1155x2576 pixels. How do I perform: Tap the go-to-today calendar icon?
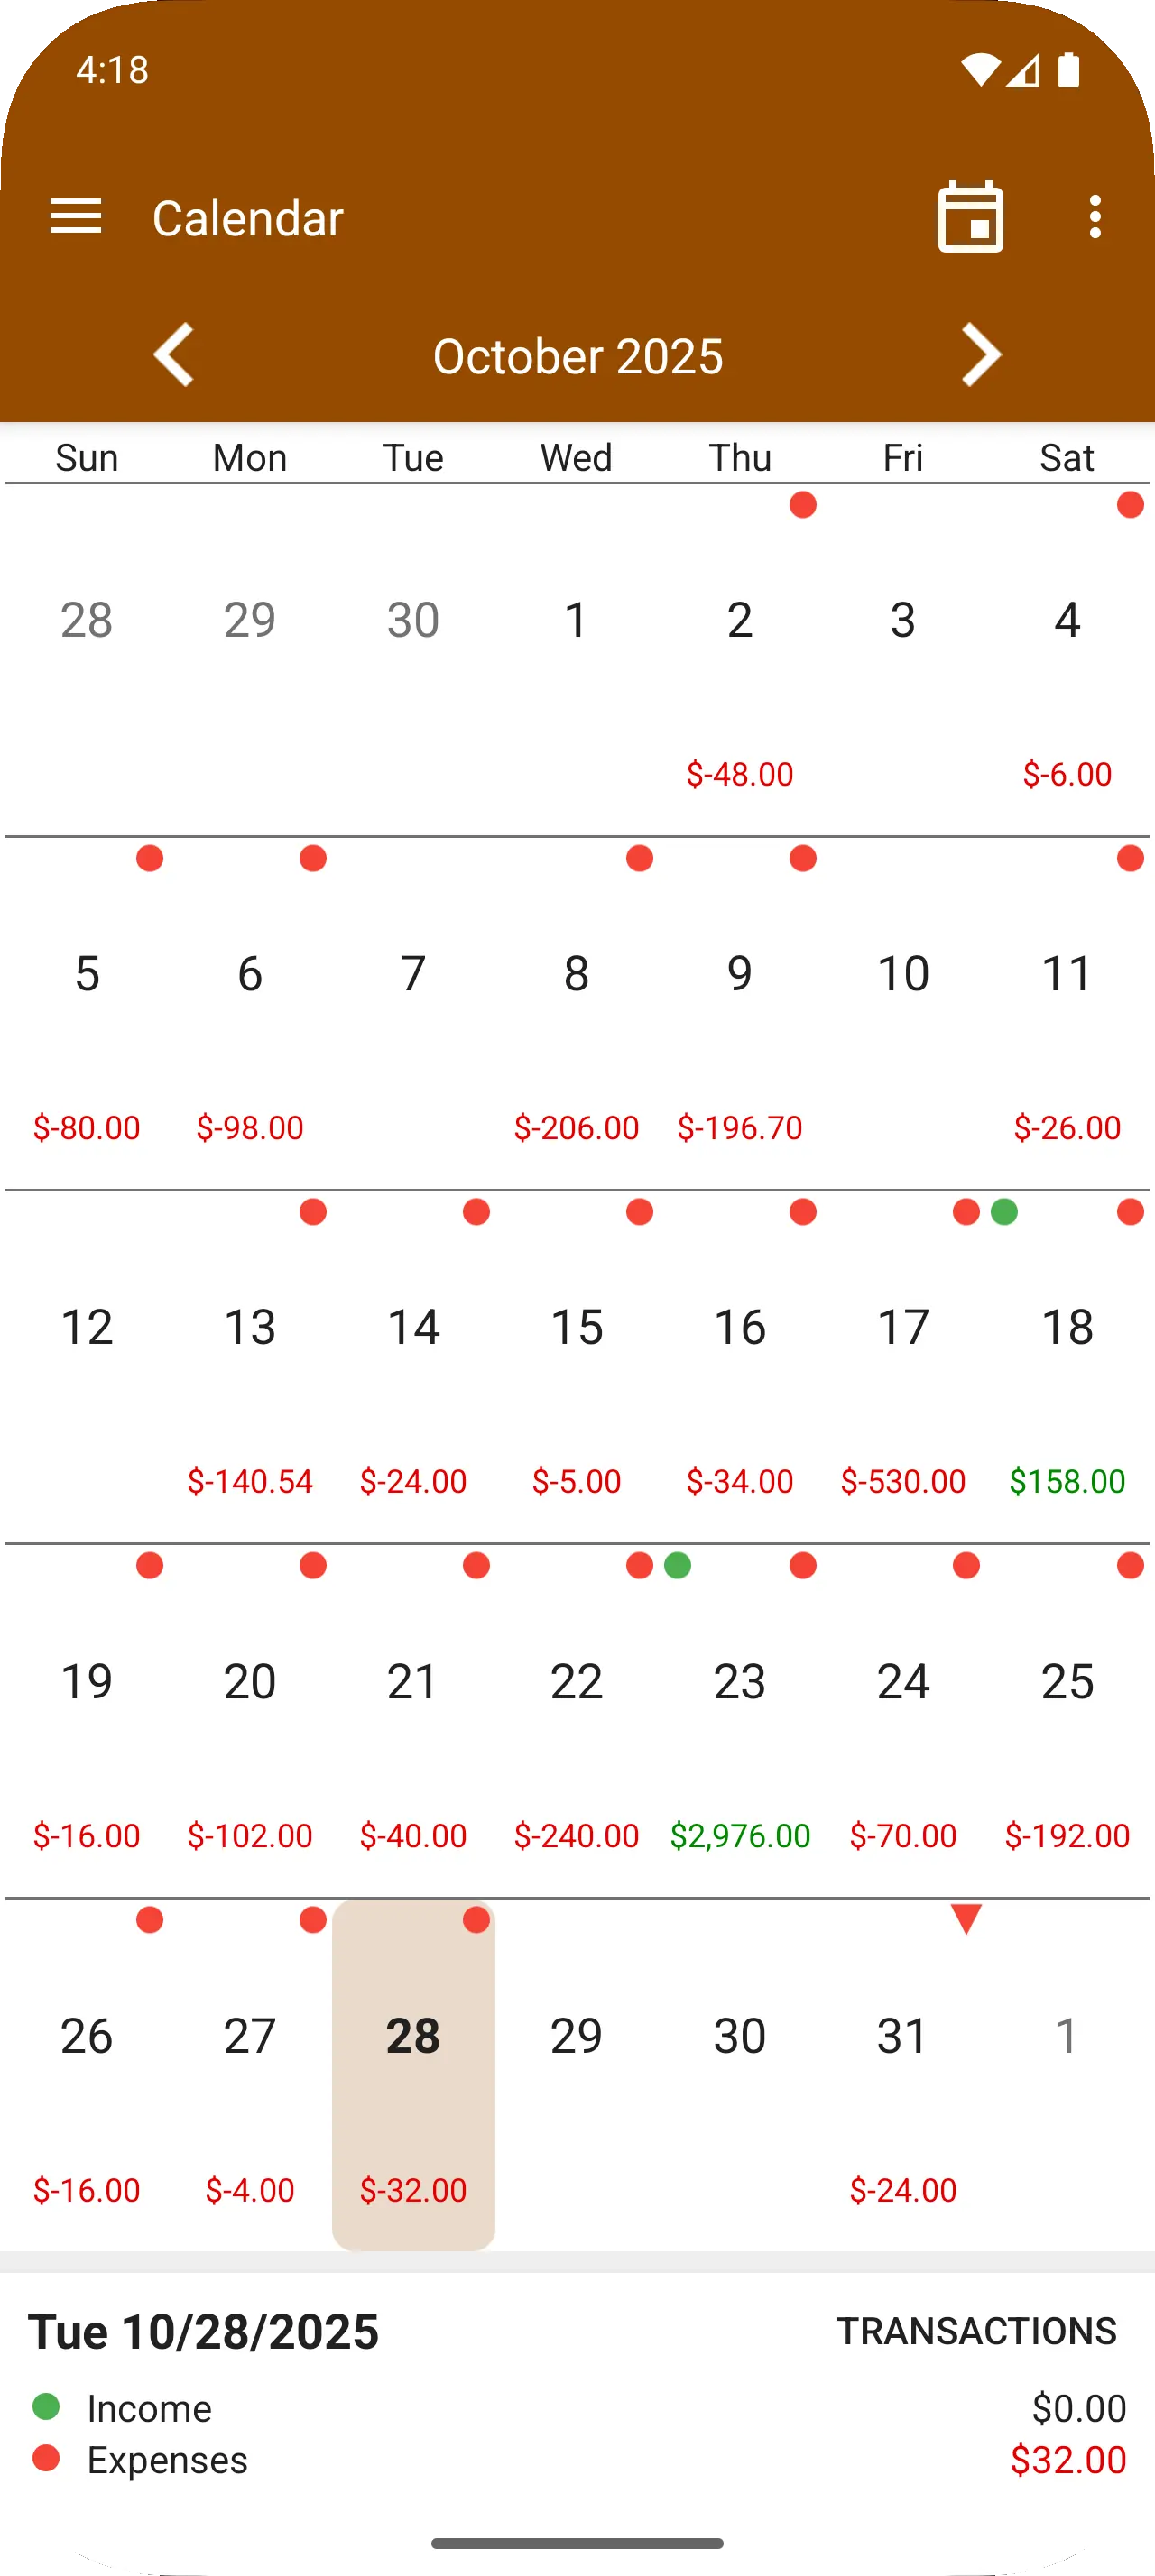pyautogui.click(x=970, y=217)
